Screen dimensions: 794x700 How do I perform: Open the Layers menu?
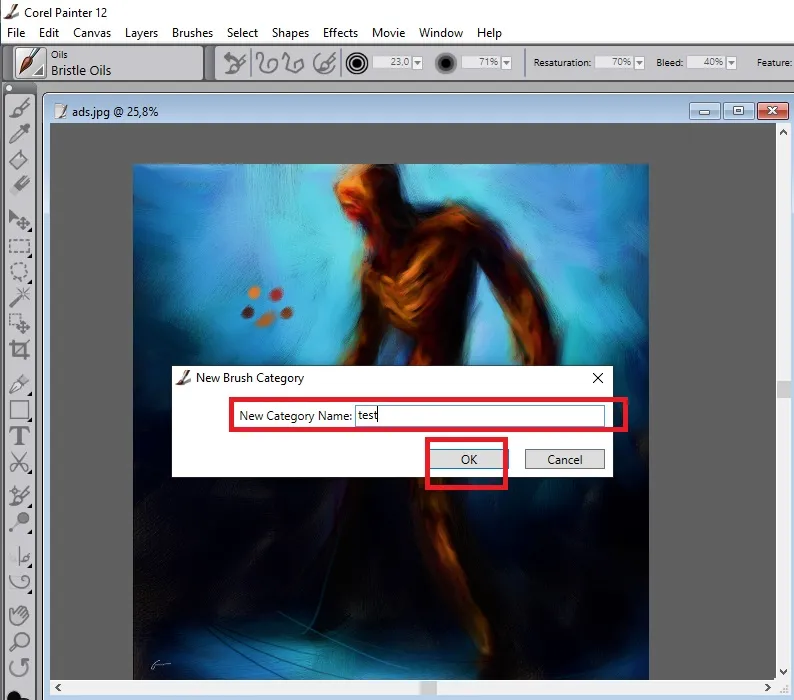141,33
